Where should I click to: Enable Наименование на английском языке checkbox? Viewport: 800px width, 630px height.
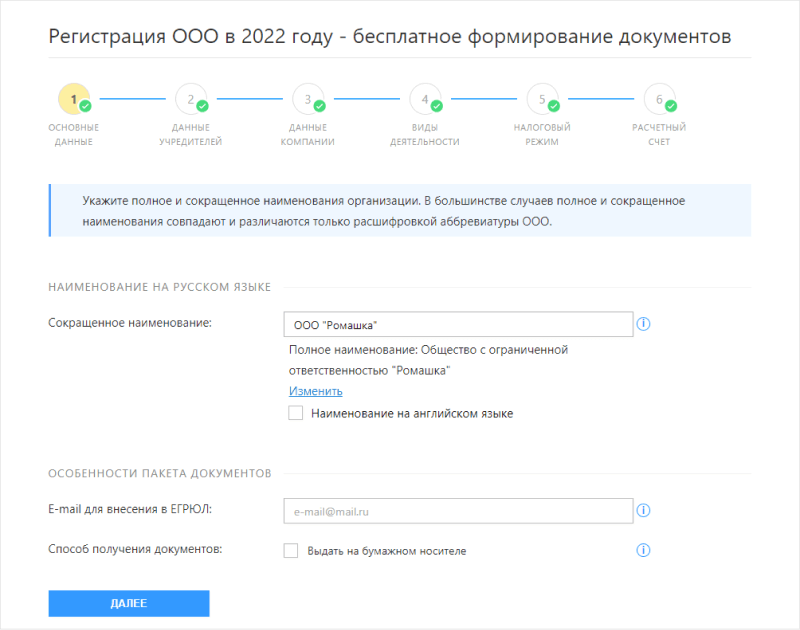pyautogui.click(x=295, y=413)
